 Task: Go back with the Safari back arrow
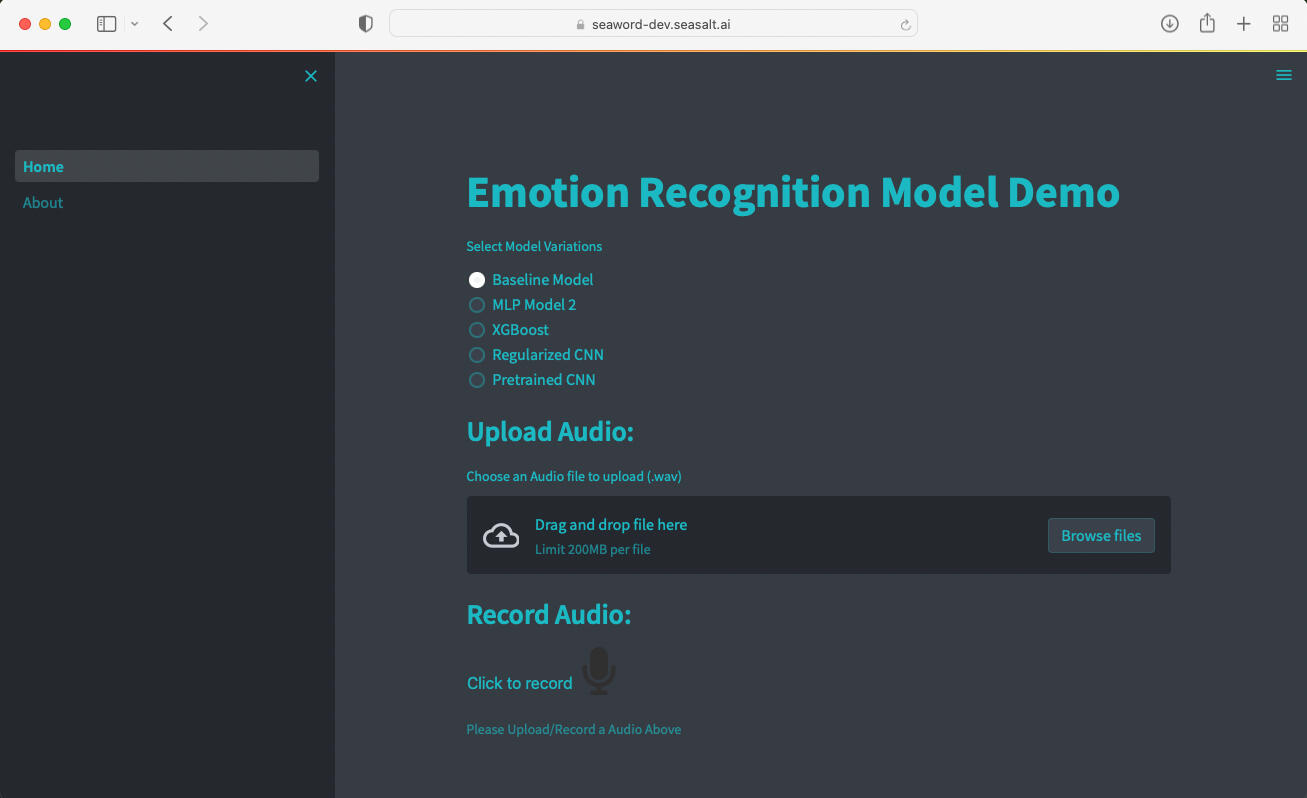point(168,24)
